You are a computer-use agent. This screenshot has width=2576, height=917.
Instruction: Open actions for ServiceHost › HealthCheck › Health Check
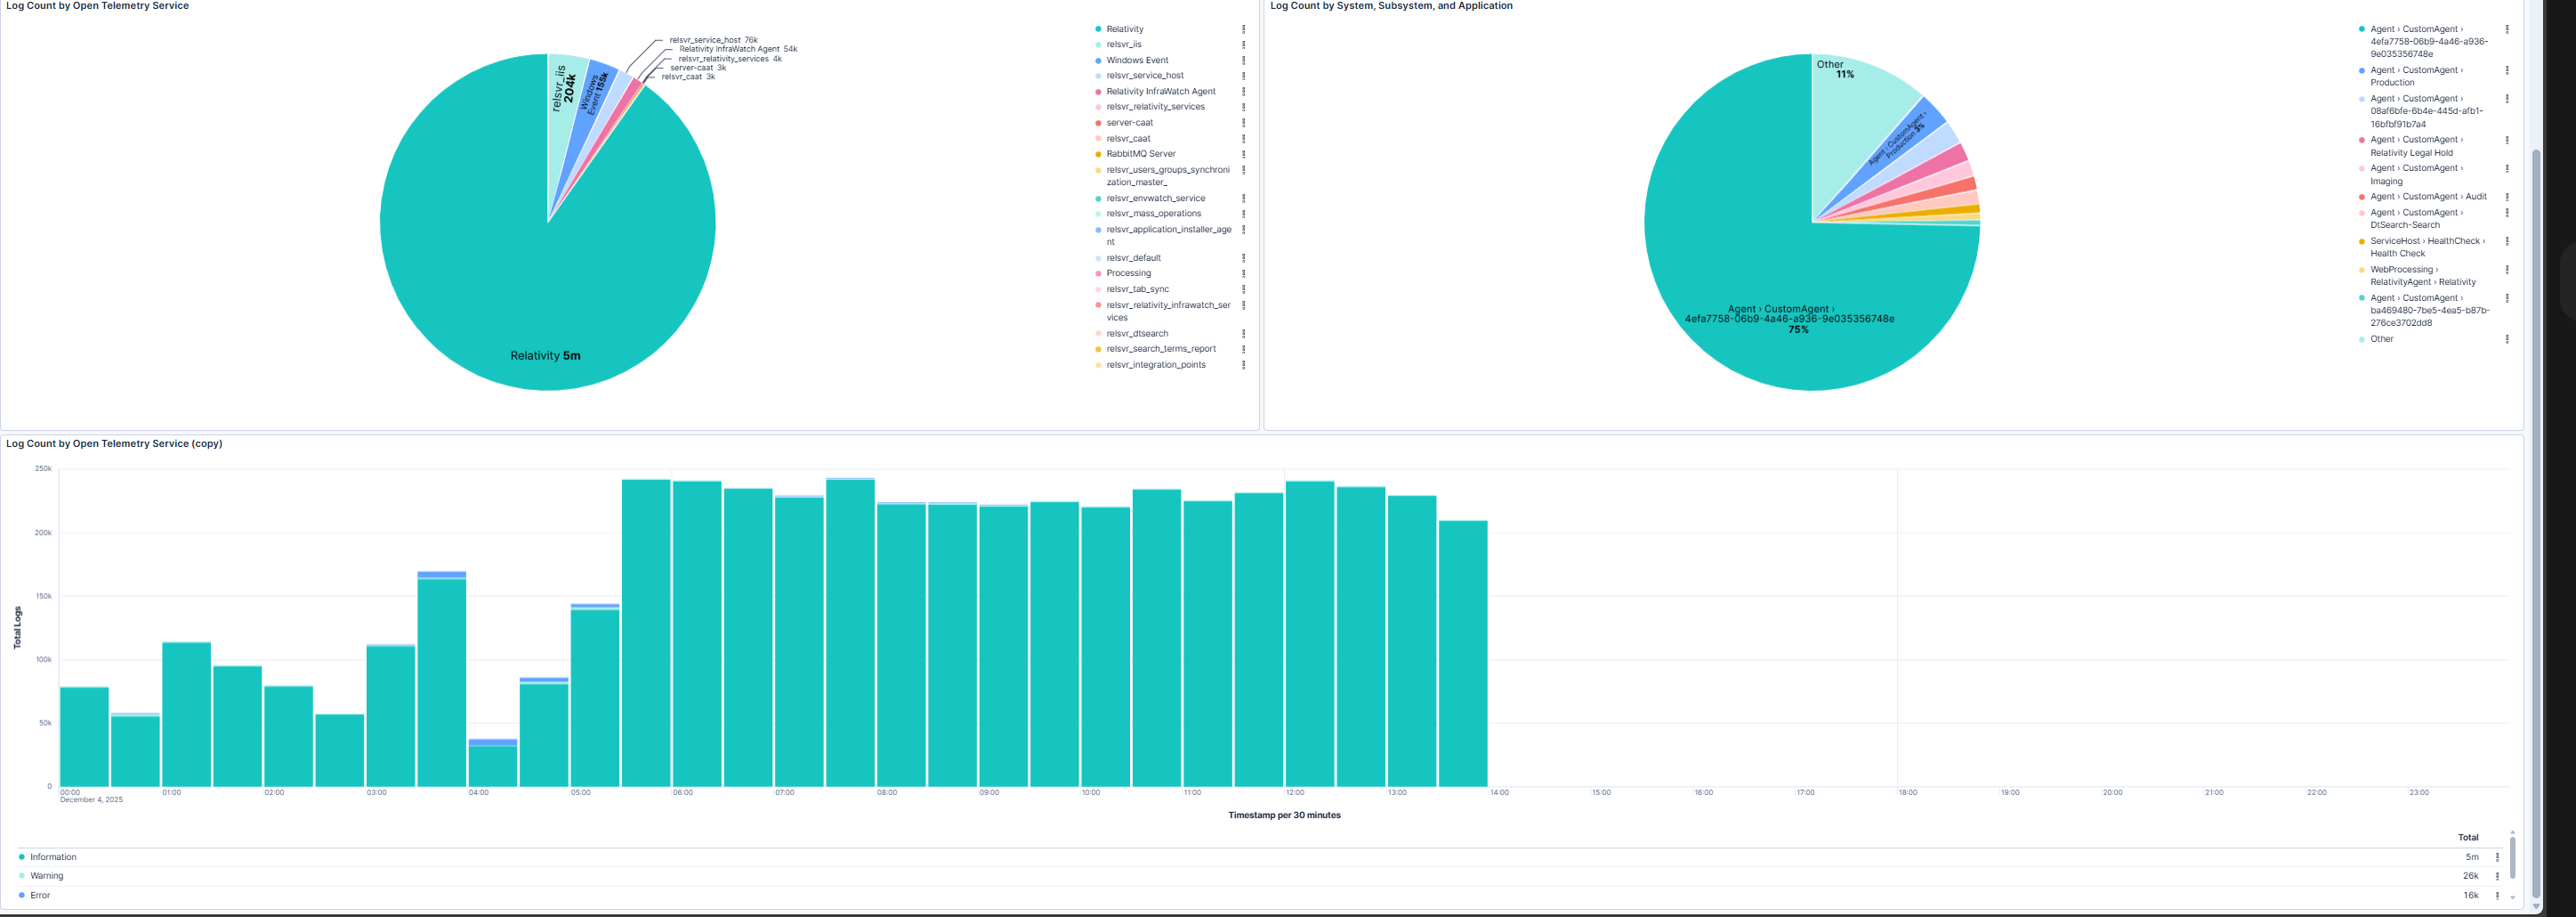click(x=2507, y=241)
